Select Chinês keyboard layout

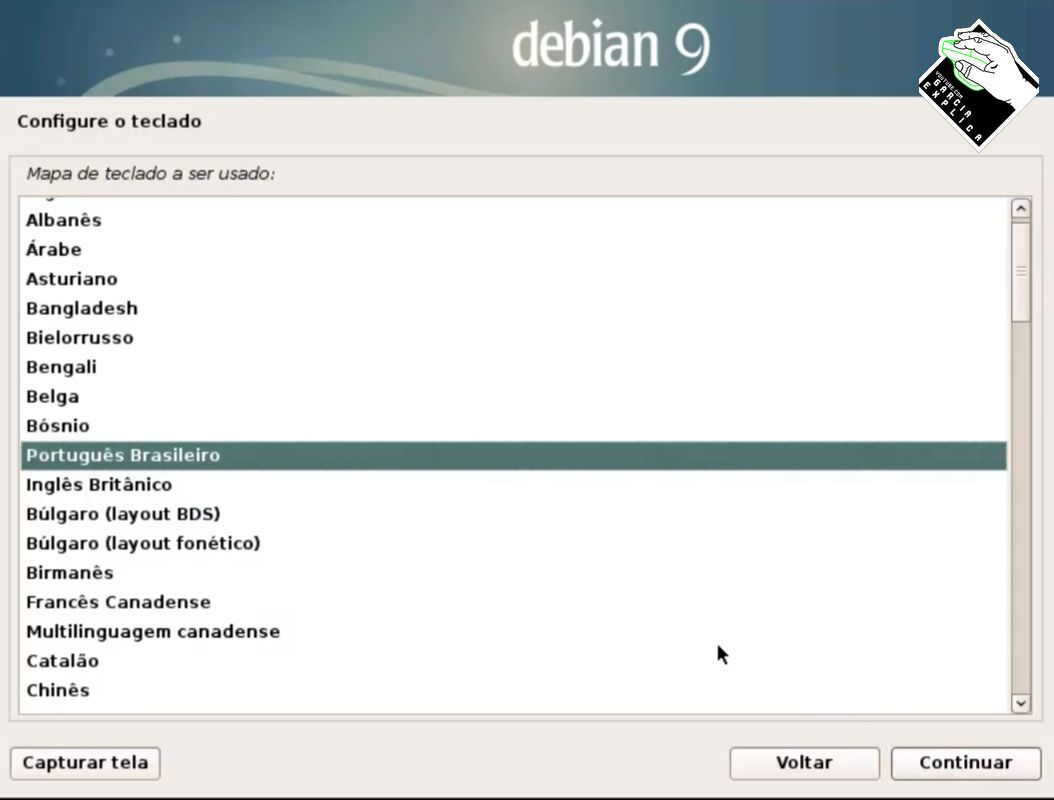point(514,691)
